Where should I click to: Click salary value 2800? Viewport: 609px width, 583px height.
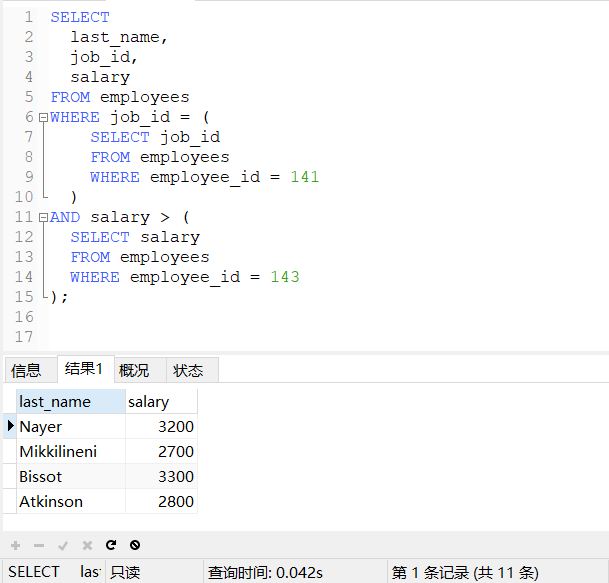162,501
